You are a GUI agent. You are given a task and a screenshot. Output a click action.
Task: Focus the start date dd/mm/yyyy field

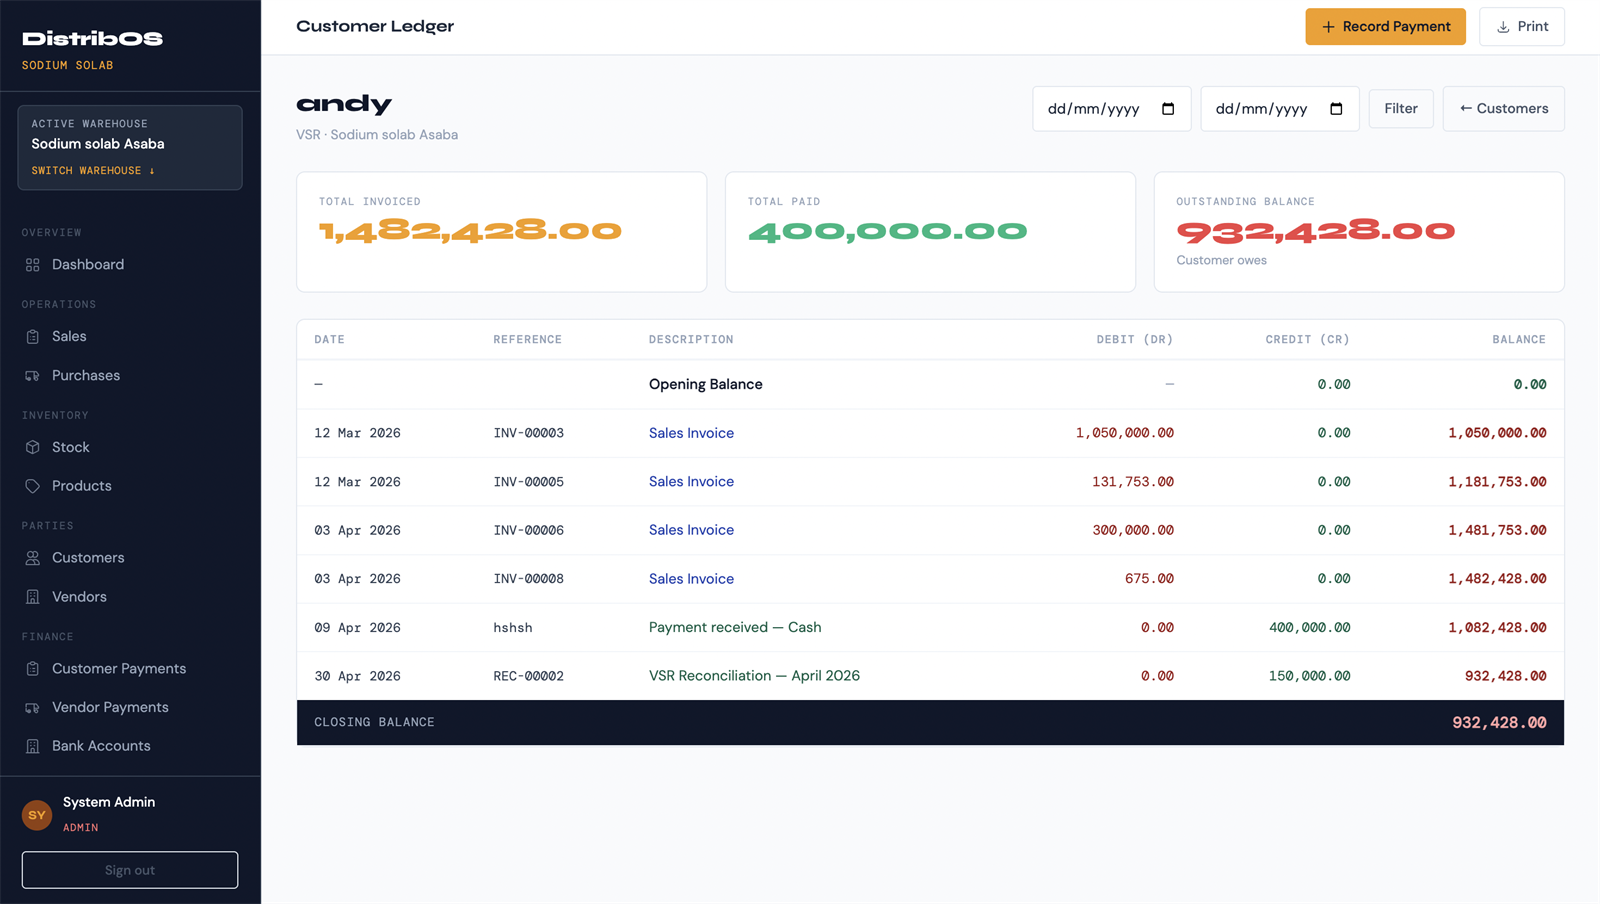tap(1111, 109)
